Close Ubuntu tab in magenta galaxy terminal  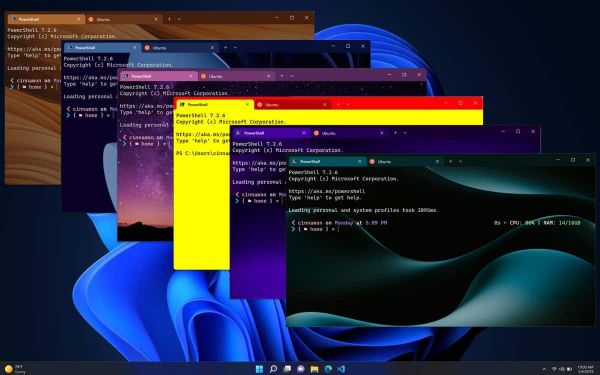click(x=269, y=76)
